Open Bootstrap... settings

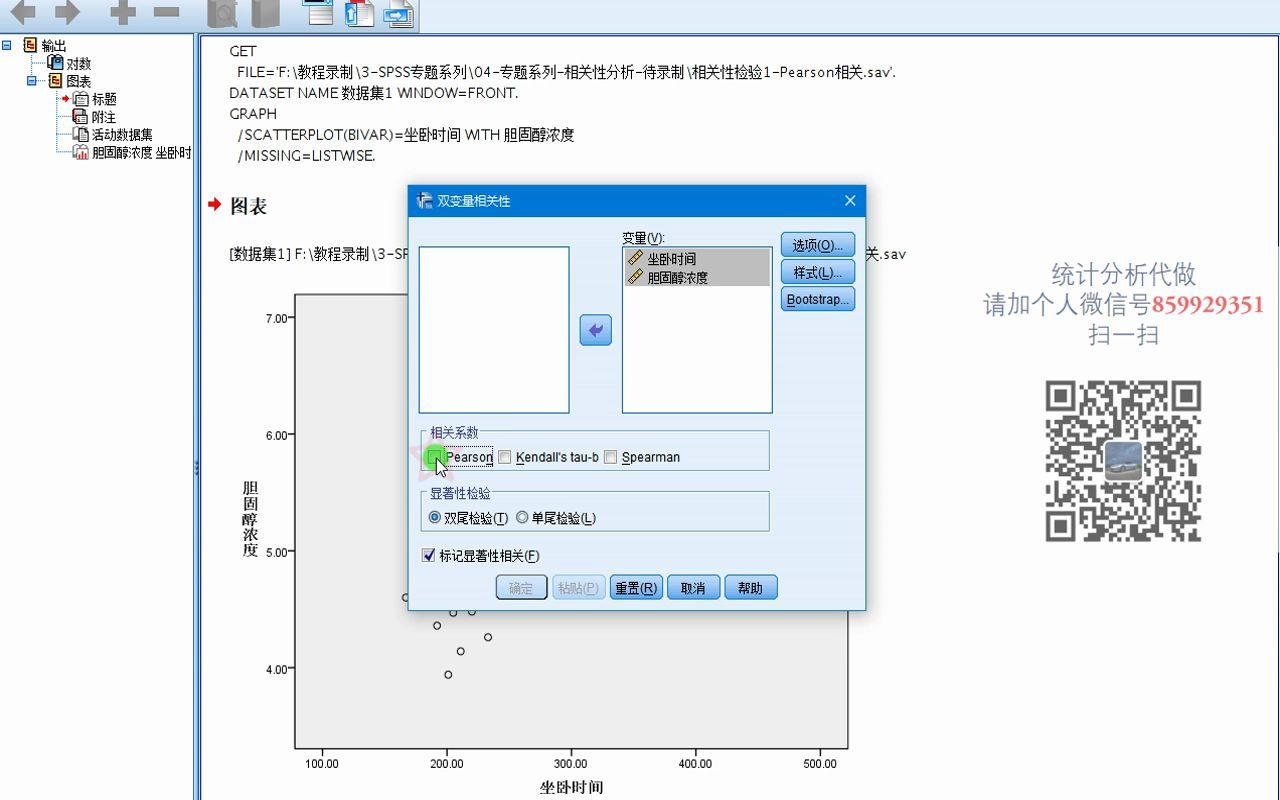[x=818, y=299]
